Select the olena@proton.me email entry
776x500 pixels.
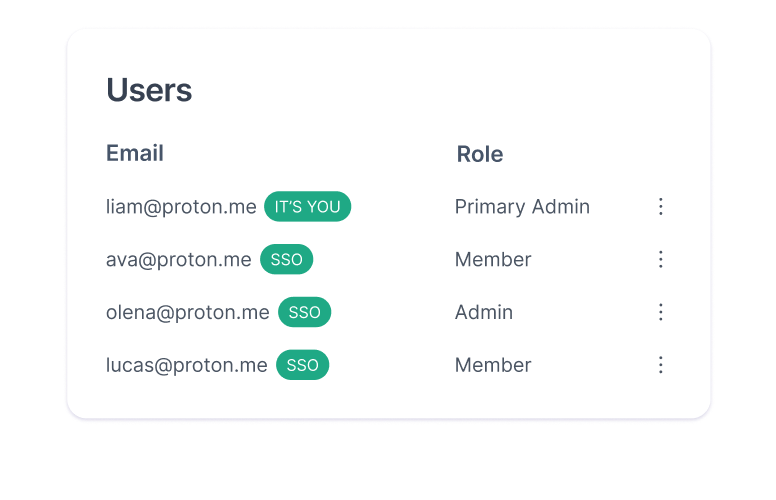click(x=187, y=312)
